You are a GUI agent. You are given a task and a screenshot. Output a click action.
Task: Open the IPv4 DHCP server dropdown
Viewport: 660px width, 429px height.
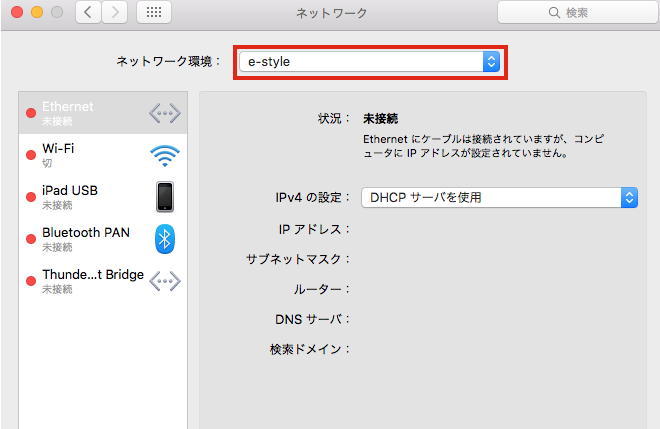[499, 197]
